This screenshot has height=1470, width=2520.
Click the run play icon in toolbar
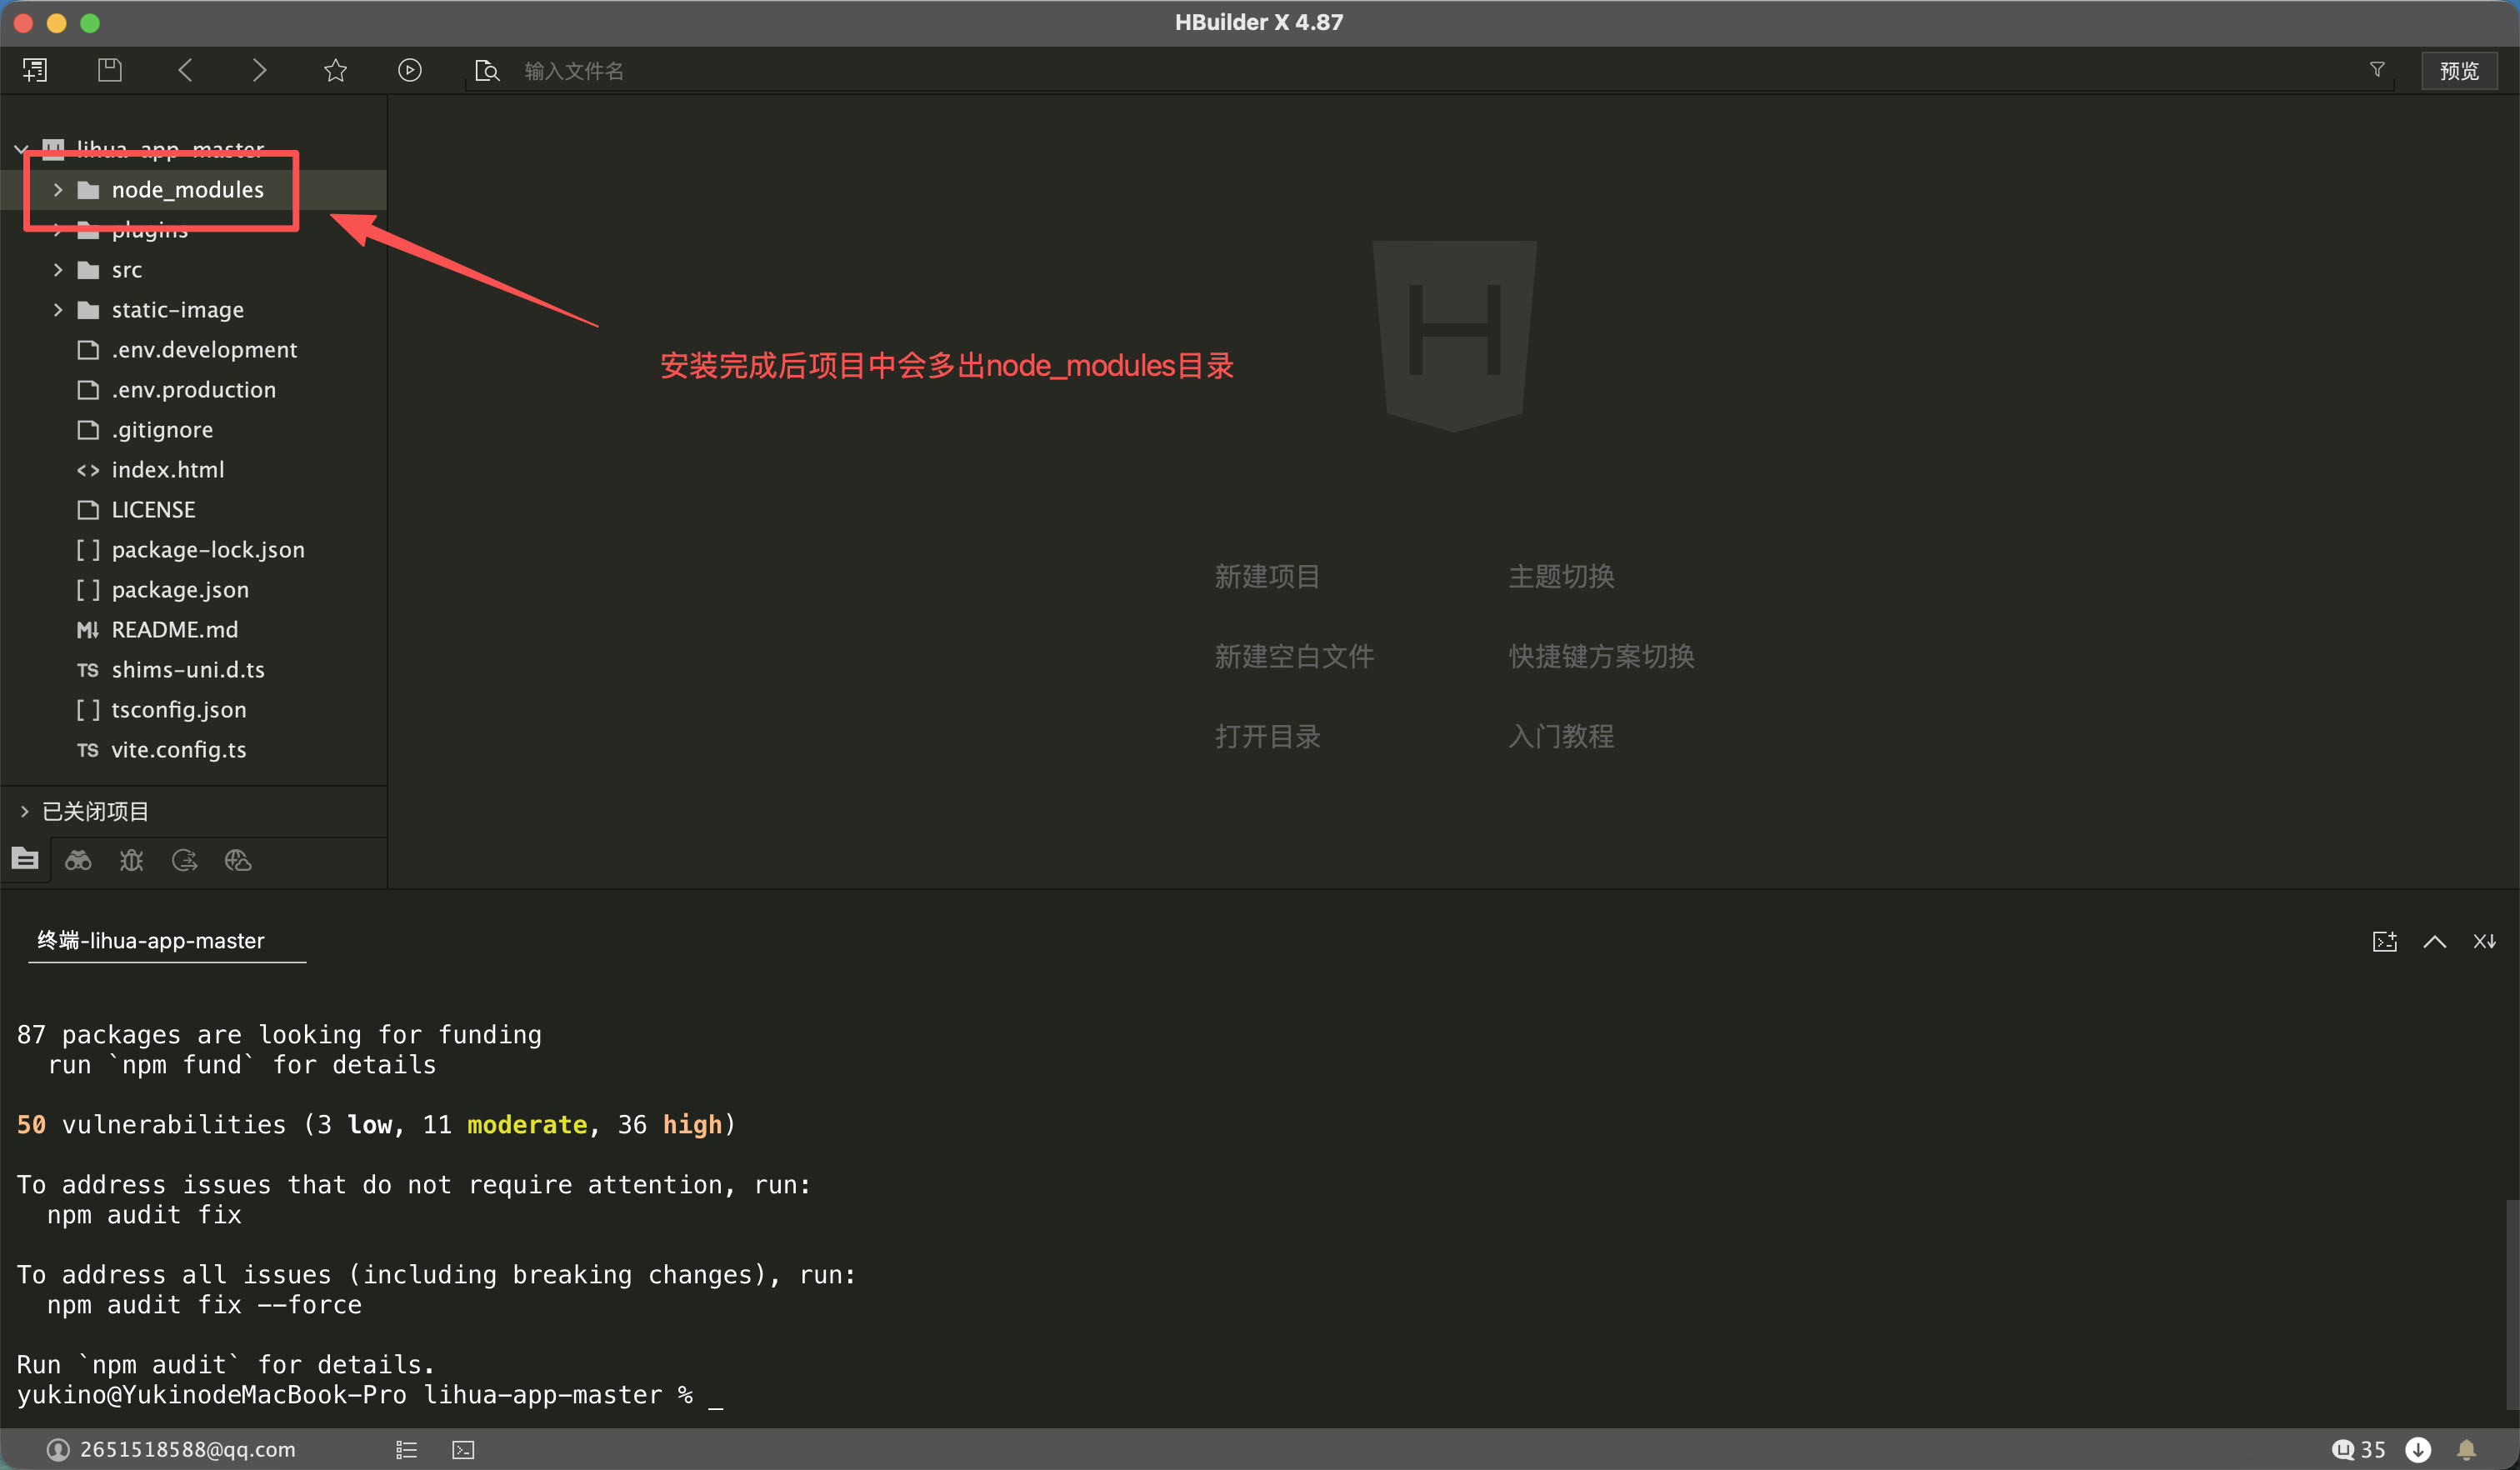tap(409, 70)
